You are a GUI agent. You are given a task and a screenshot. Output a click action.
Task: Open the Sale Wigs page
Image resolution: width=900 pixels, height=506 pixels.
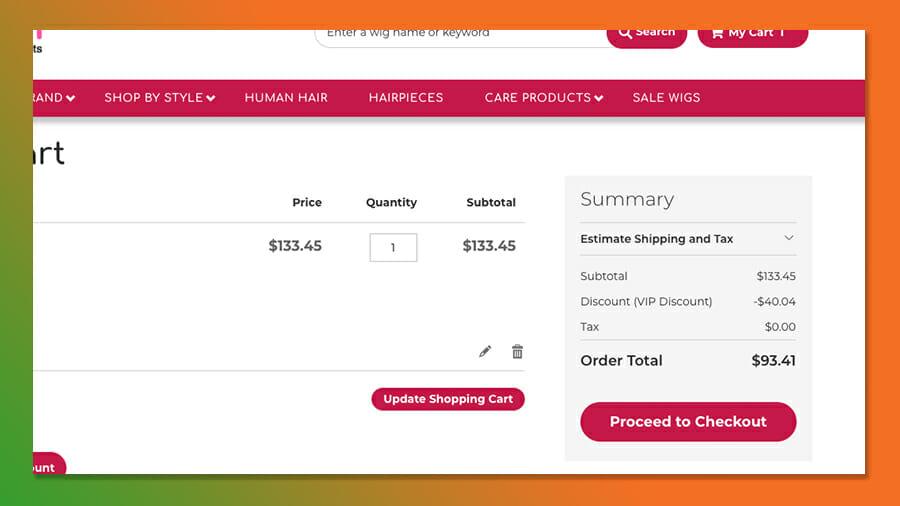pos(666,97)
